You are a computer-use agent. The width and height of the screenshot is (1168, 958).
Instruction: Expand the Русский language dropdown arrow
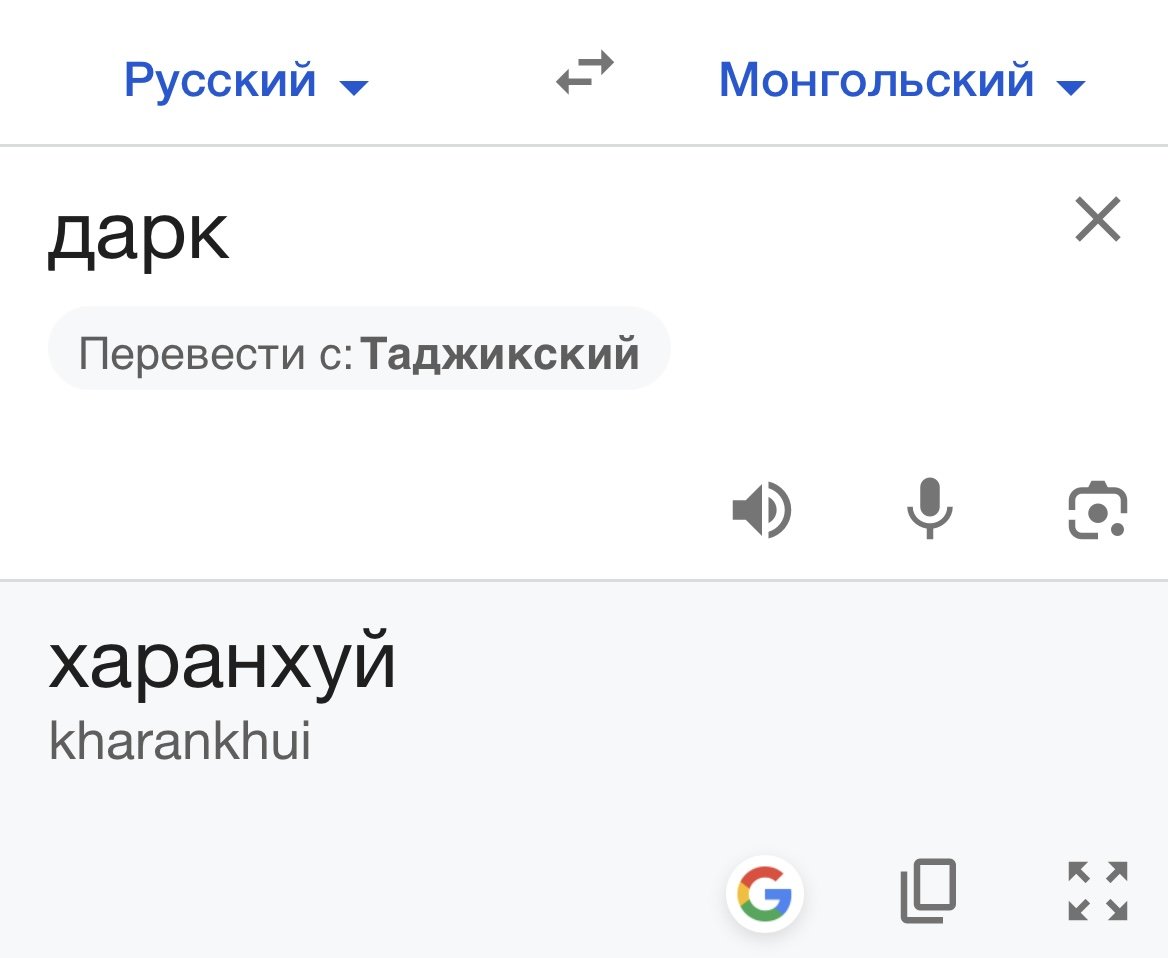(354, 88)
